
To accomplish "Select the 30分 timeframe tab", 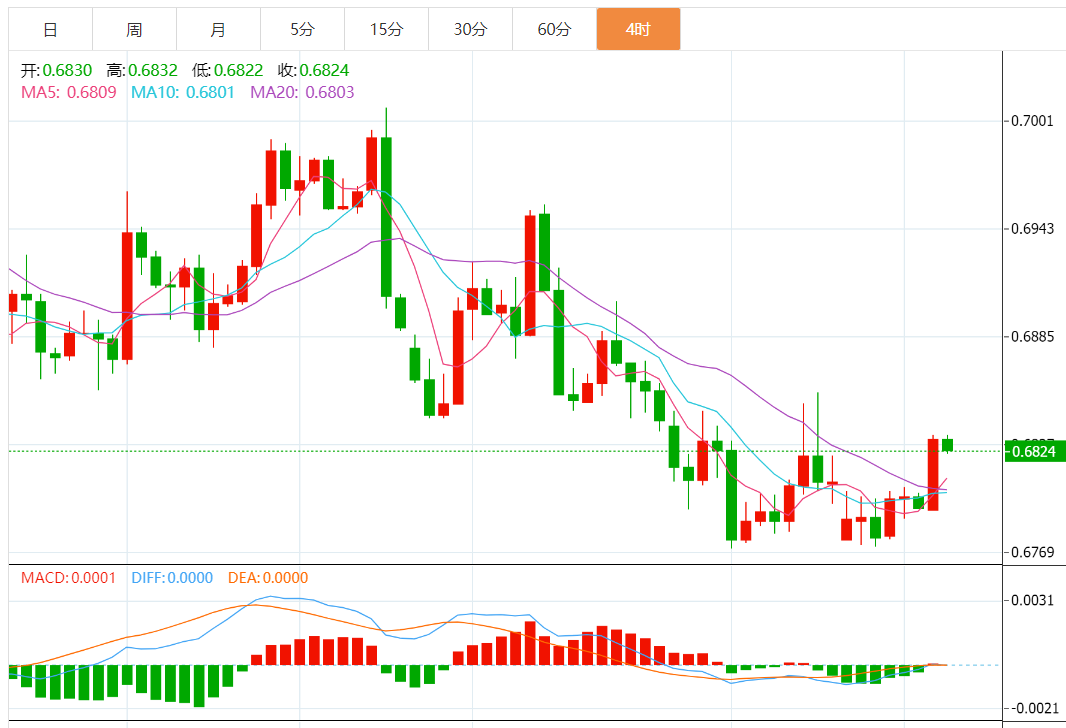I will click(470, 29).
